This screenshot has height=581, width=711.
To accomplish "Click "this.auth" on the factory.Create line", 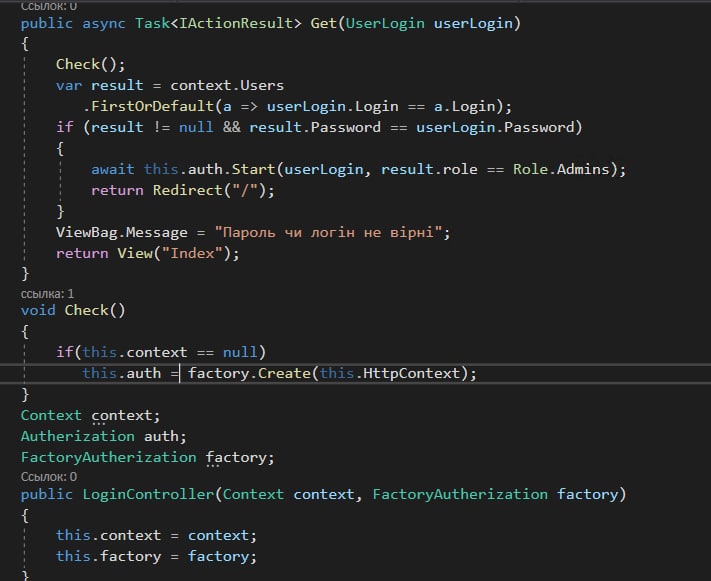I will click(x=122, y=373).
